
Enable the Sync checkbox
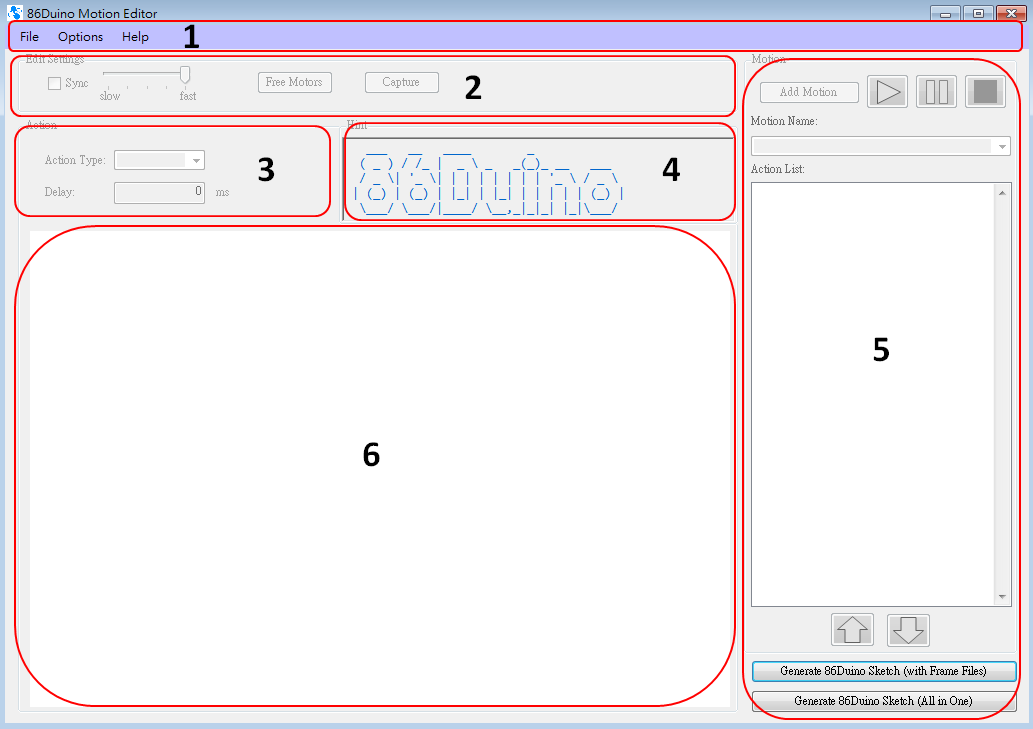click(55, 84)
